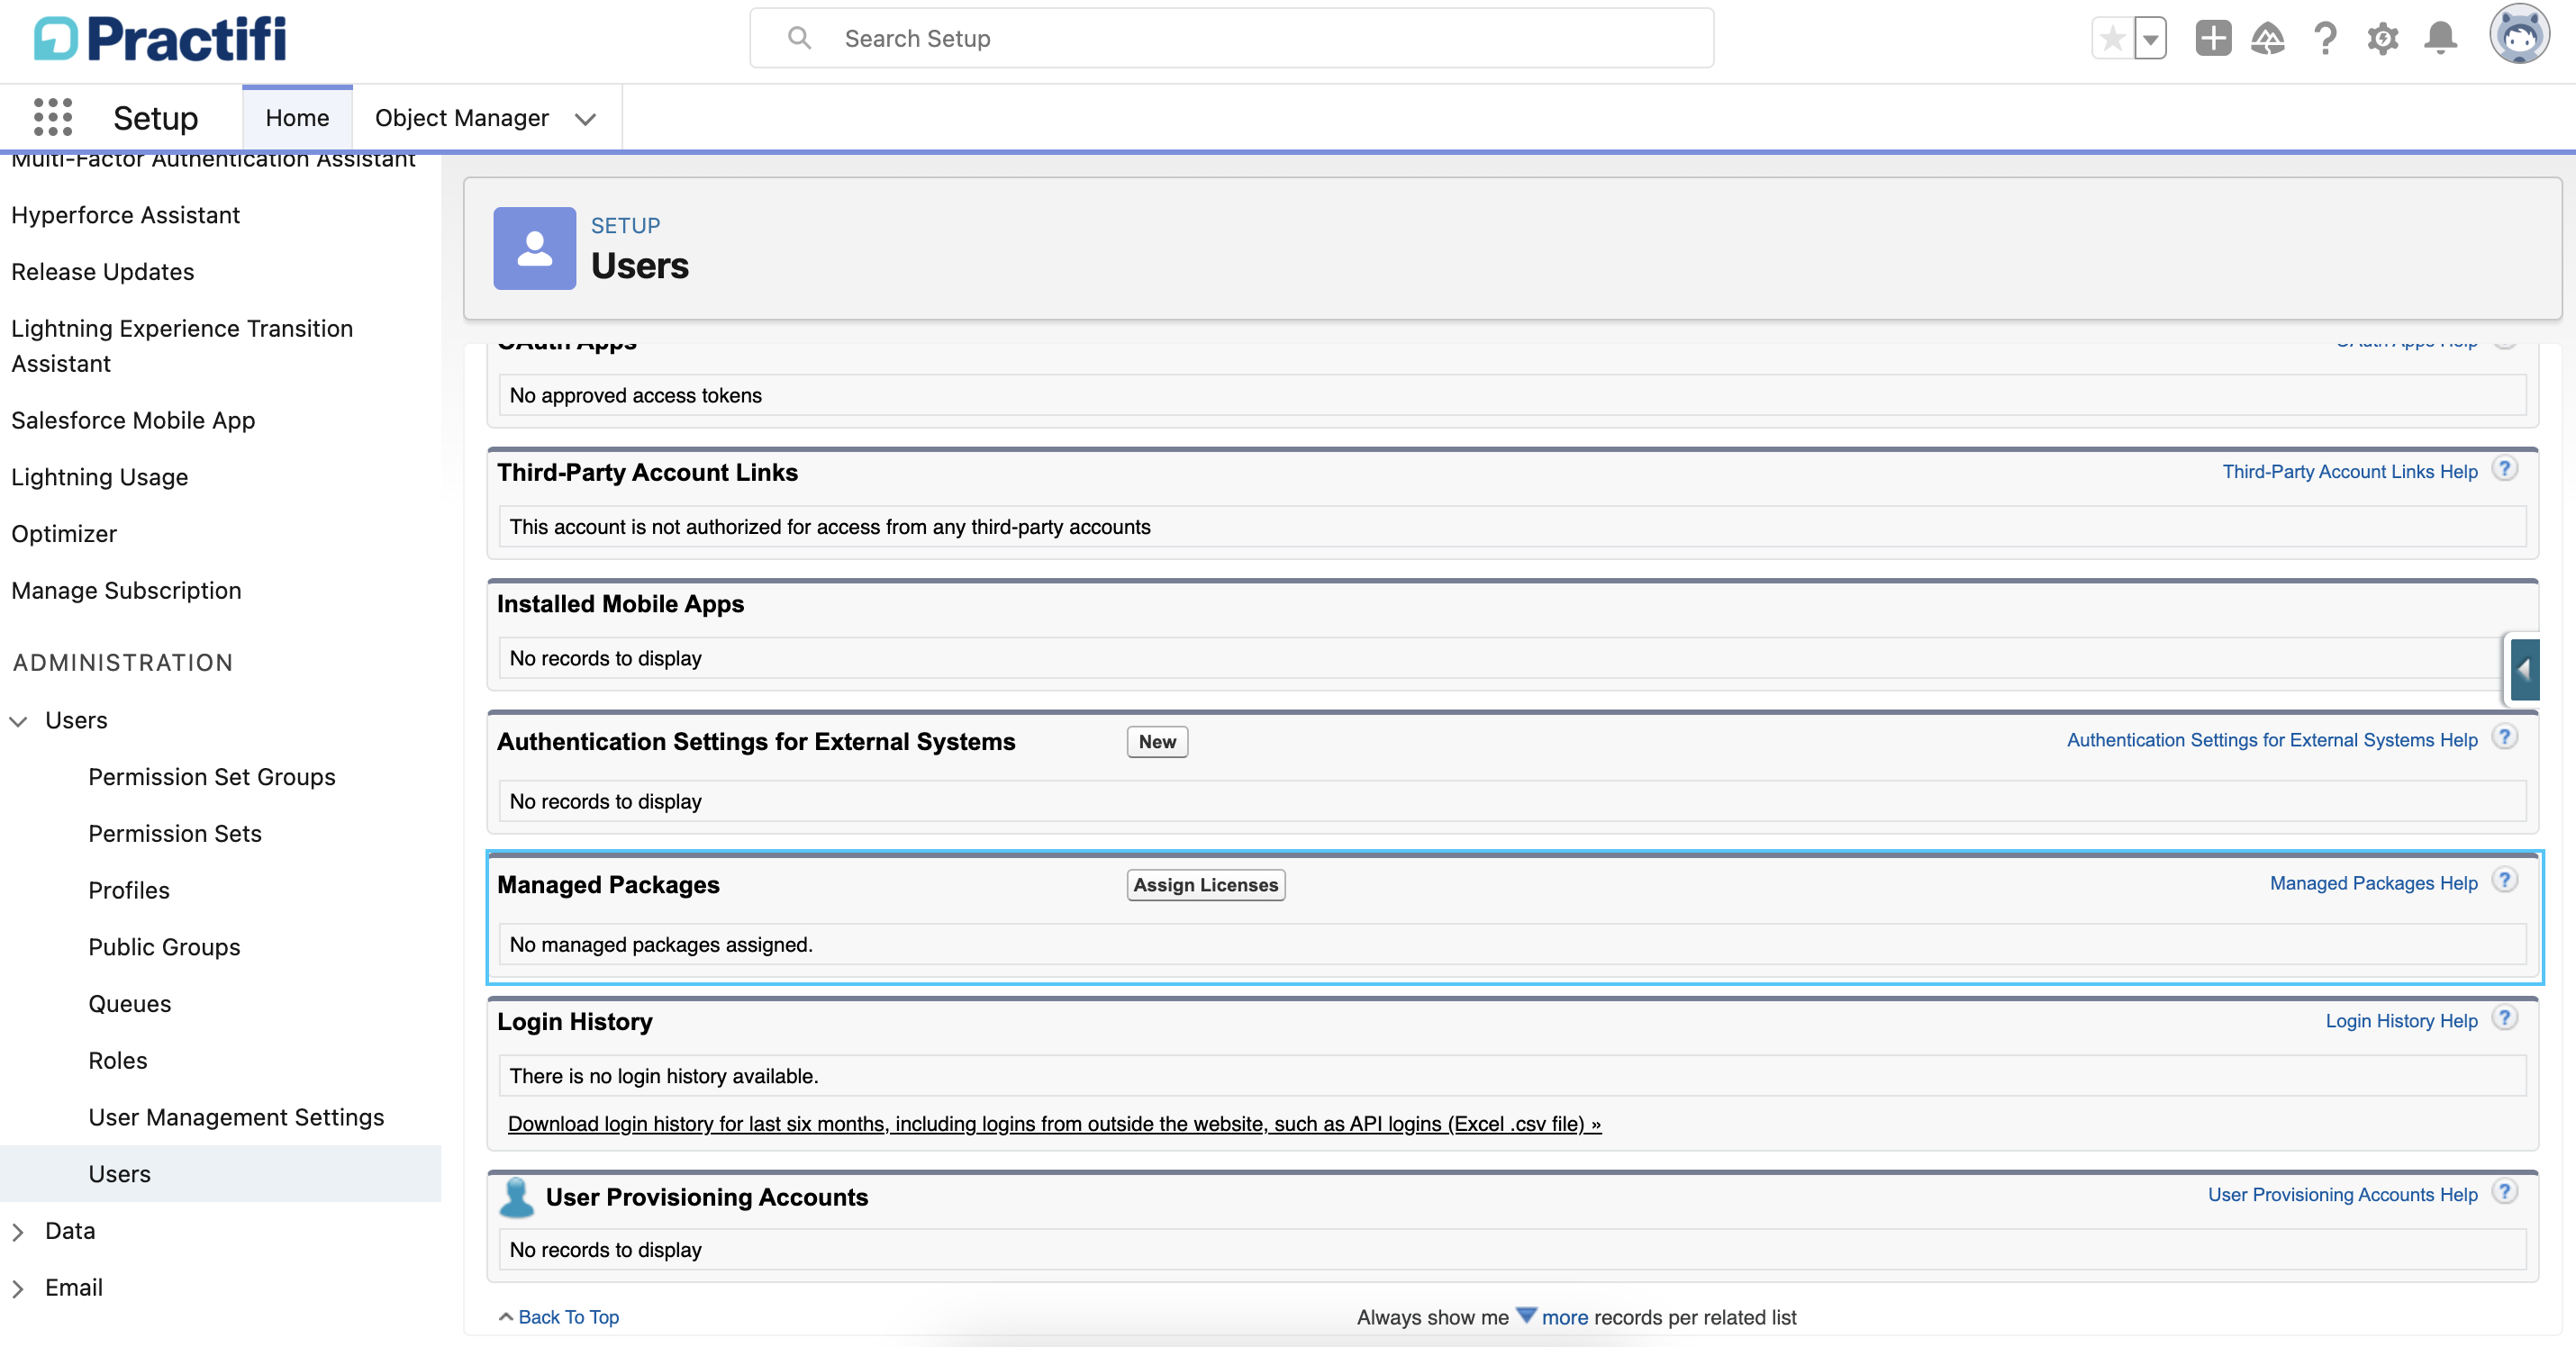This screenshot has width=2576, height=1347.
Task: Open Managed Packages Help link
Action: tap(2373, 883)
